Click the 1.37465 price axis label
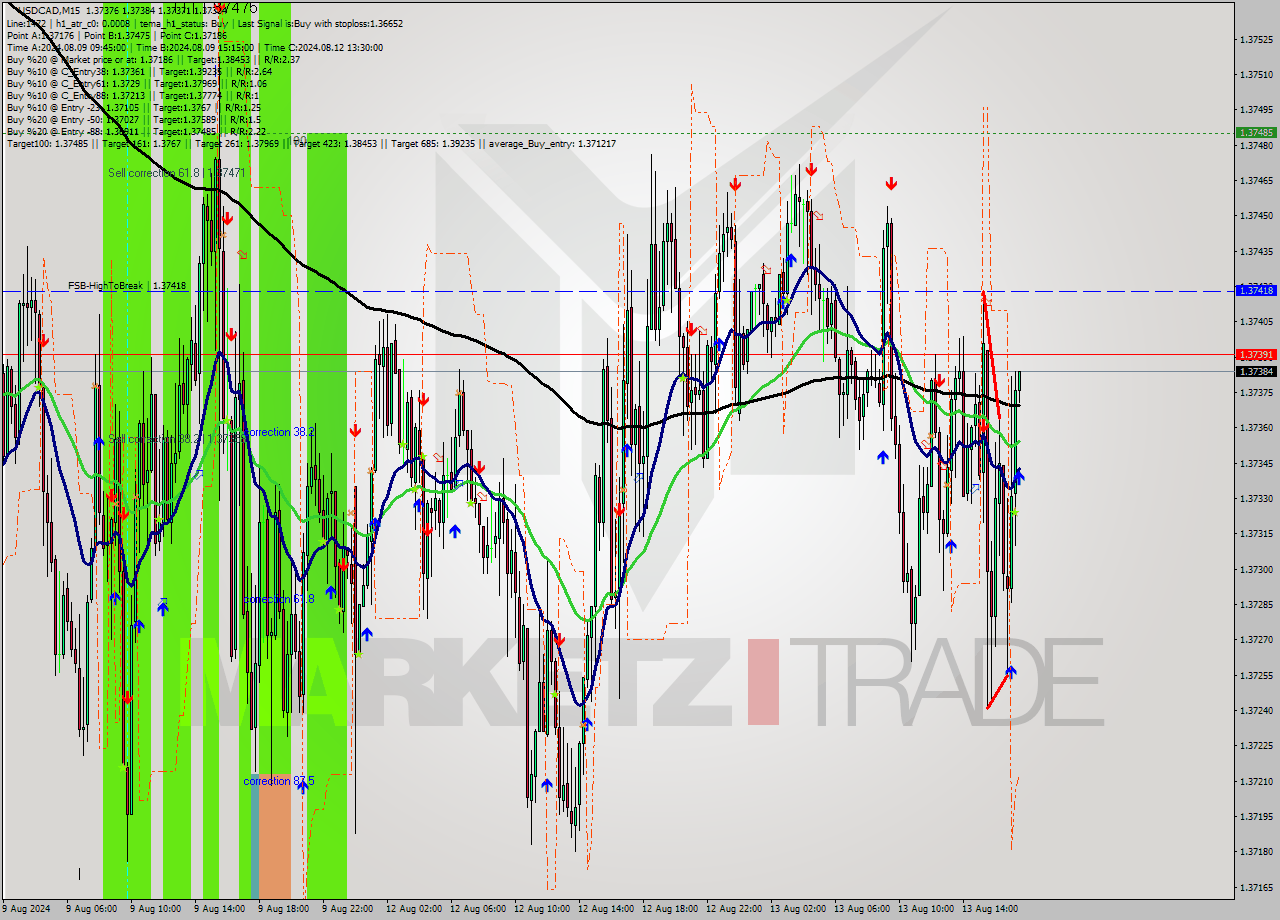The image size is (1280, 920). tap(1256, 181)
